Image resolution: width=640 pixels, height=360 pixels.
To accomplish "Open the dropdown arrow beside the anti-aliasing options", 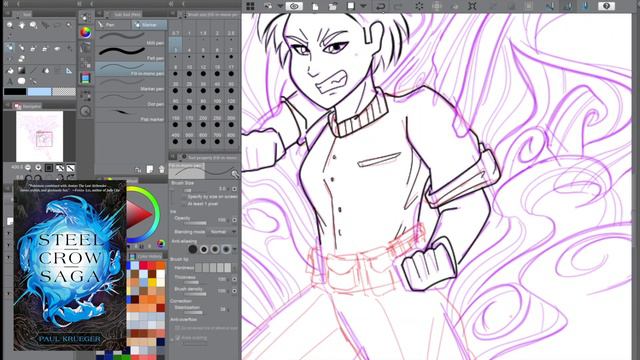I will [235, 249].
